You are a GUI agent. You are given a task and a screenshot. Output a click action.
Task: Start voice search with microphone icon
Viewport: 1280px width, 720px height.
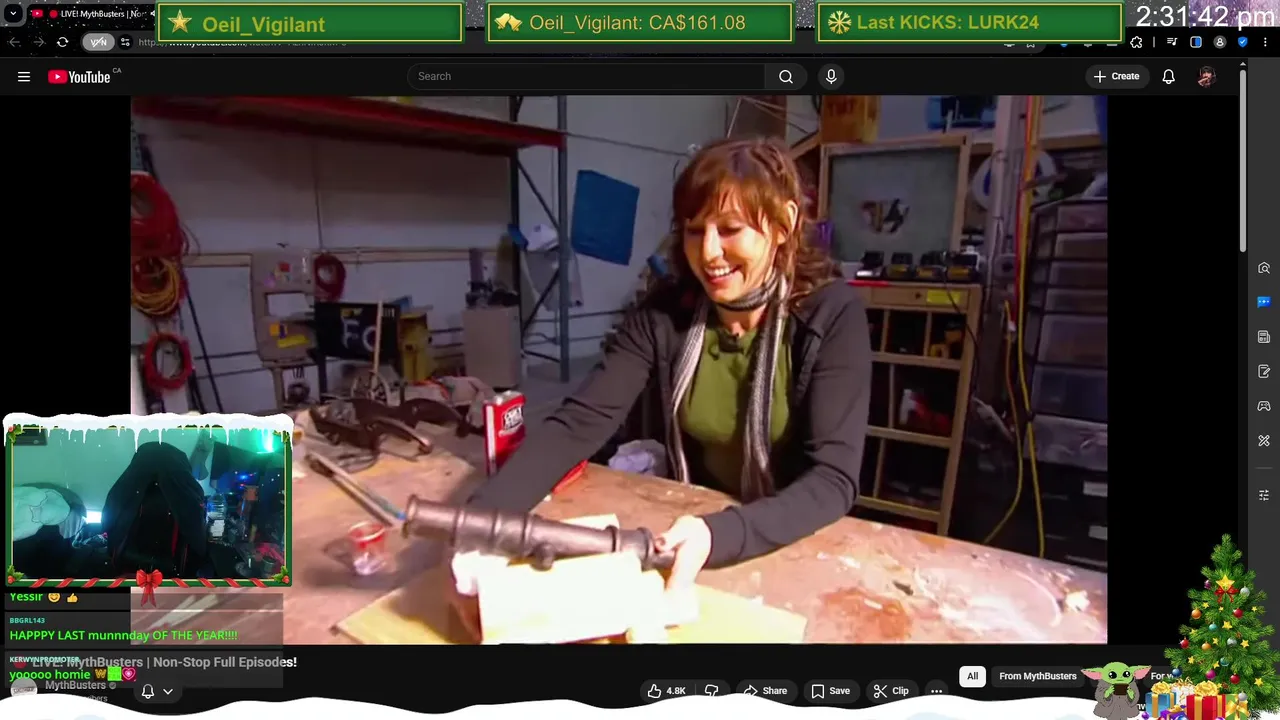(831, 76)
